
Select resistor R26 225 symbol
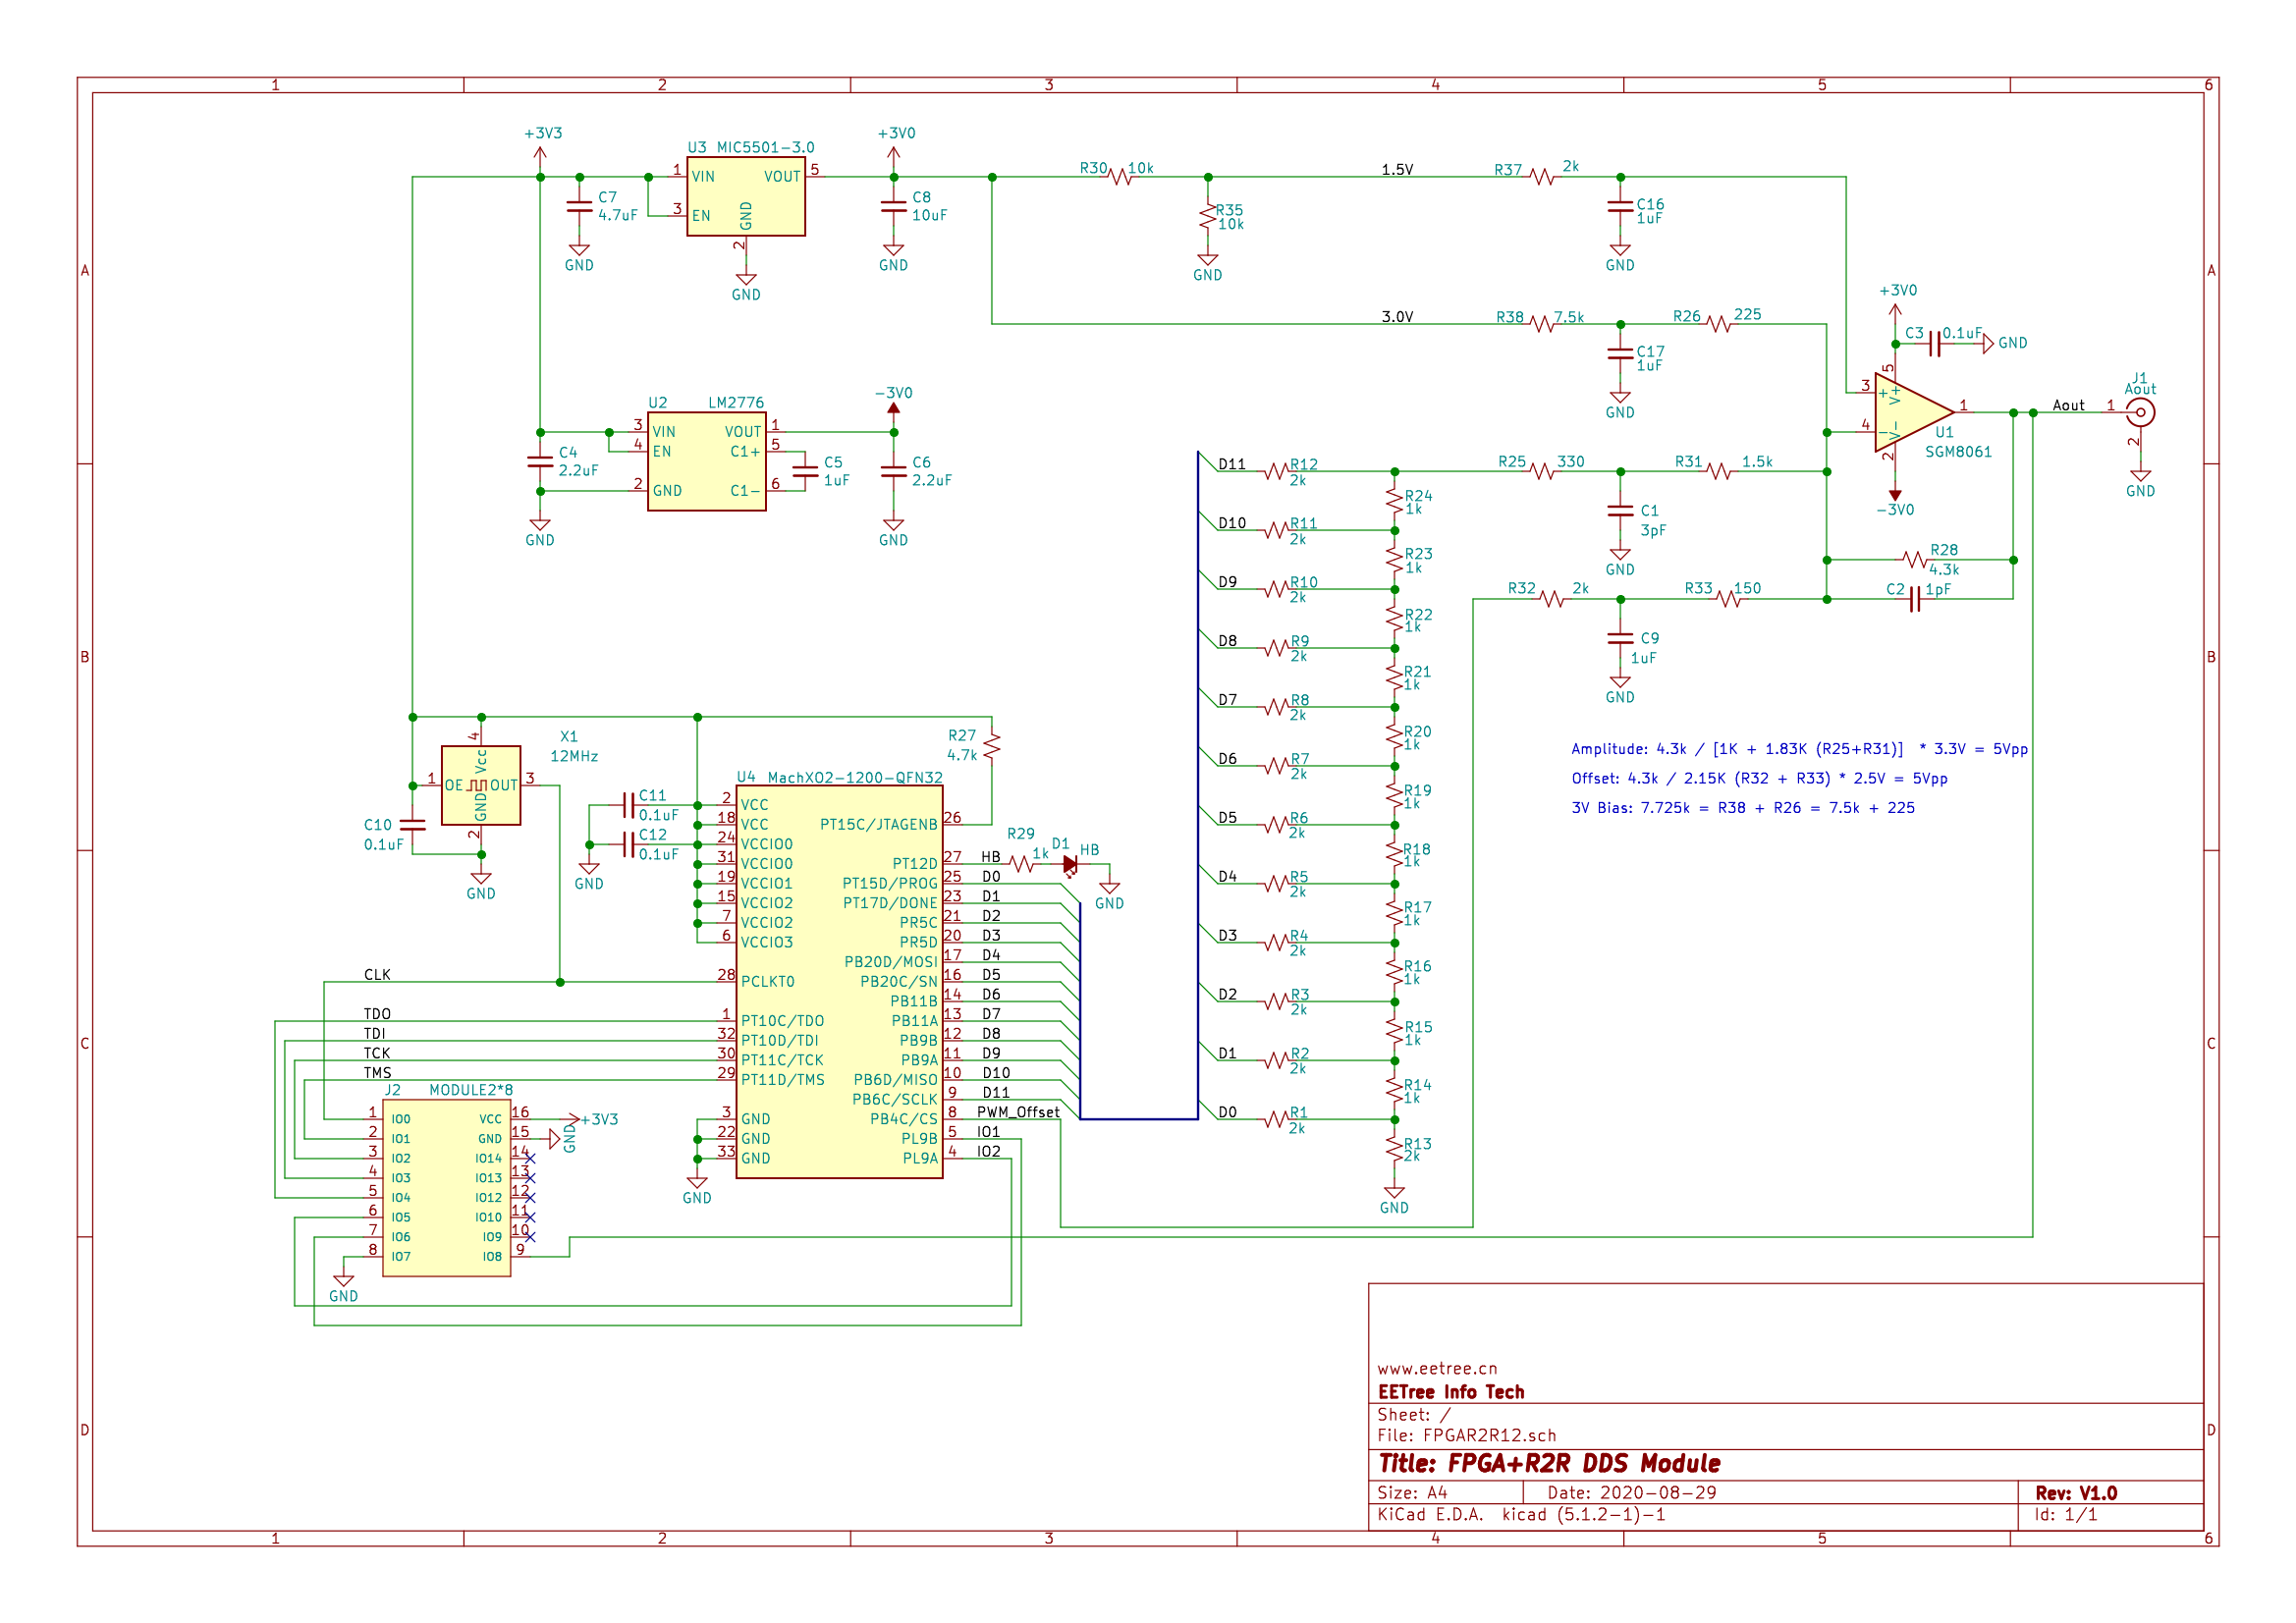pyautogui.click(x=1719, y=324)
